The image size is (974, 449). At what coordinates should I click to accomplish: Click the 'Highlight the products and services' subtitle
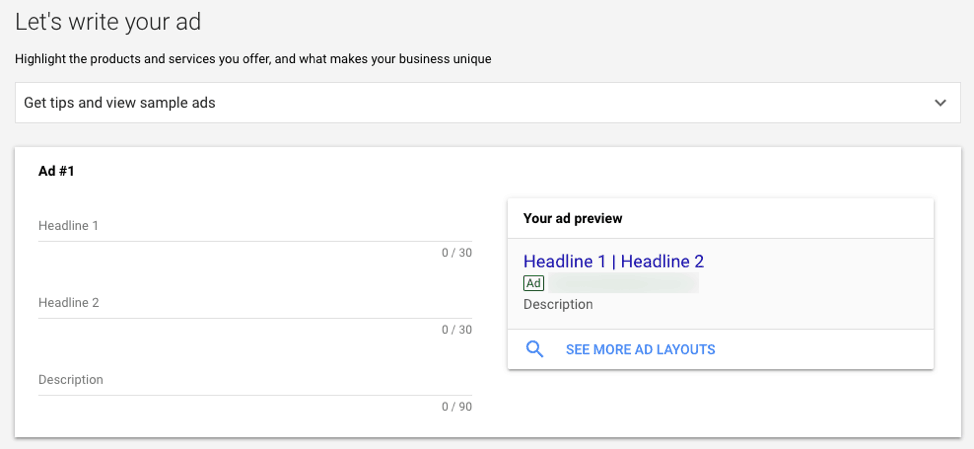tap(253, 59)
